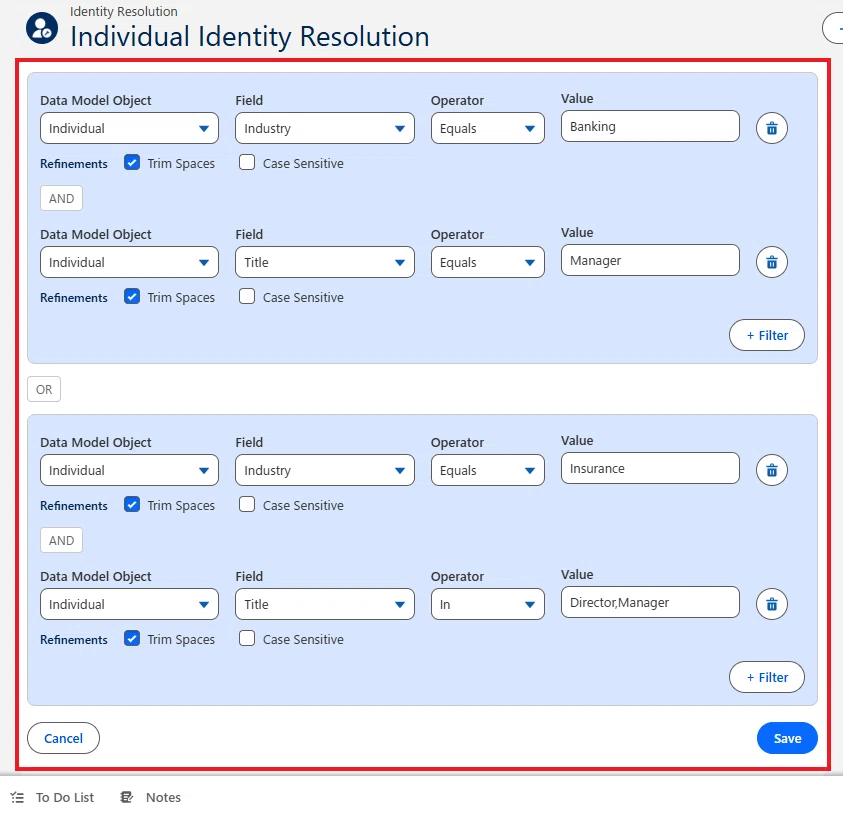Open the To Do List icon in the bottom bar
The width and height of the screenshot is (843, 813).
point(17,797)
